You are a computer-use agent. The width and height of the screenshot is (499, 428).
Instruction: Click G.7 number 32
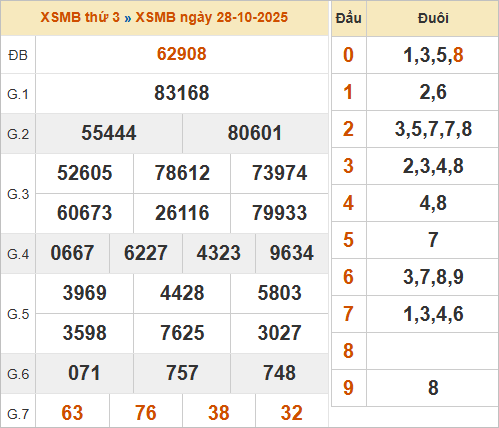point(292,413)
